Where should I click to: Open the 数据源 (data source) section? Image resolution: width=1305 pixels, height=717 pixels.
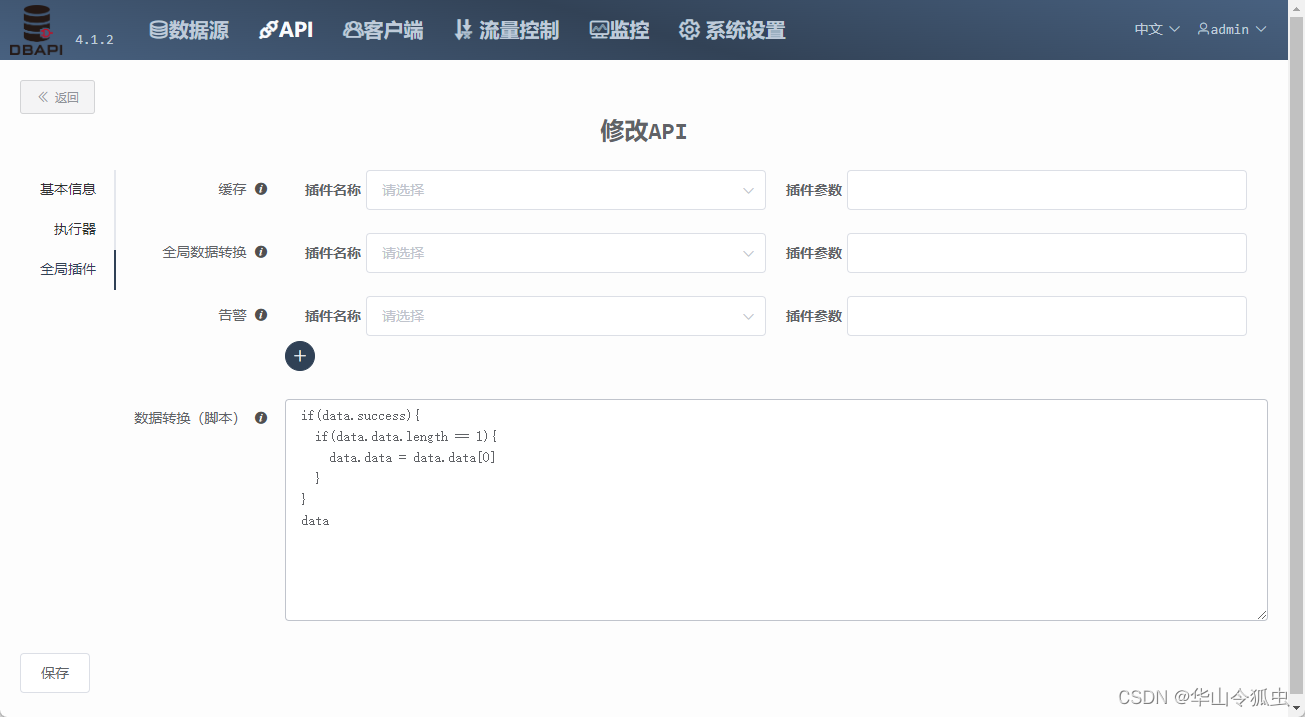click(x=189, y=30)
